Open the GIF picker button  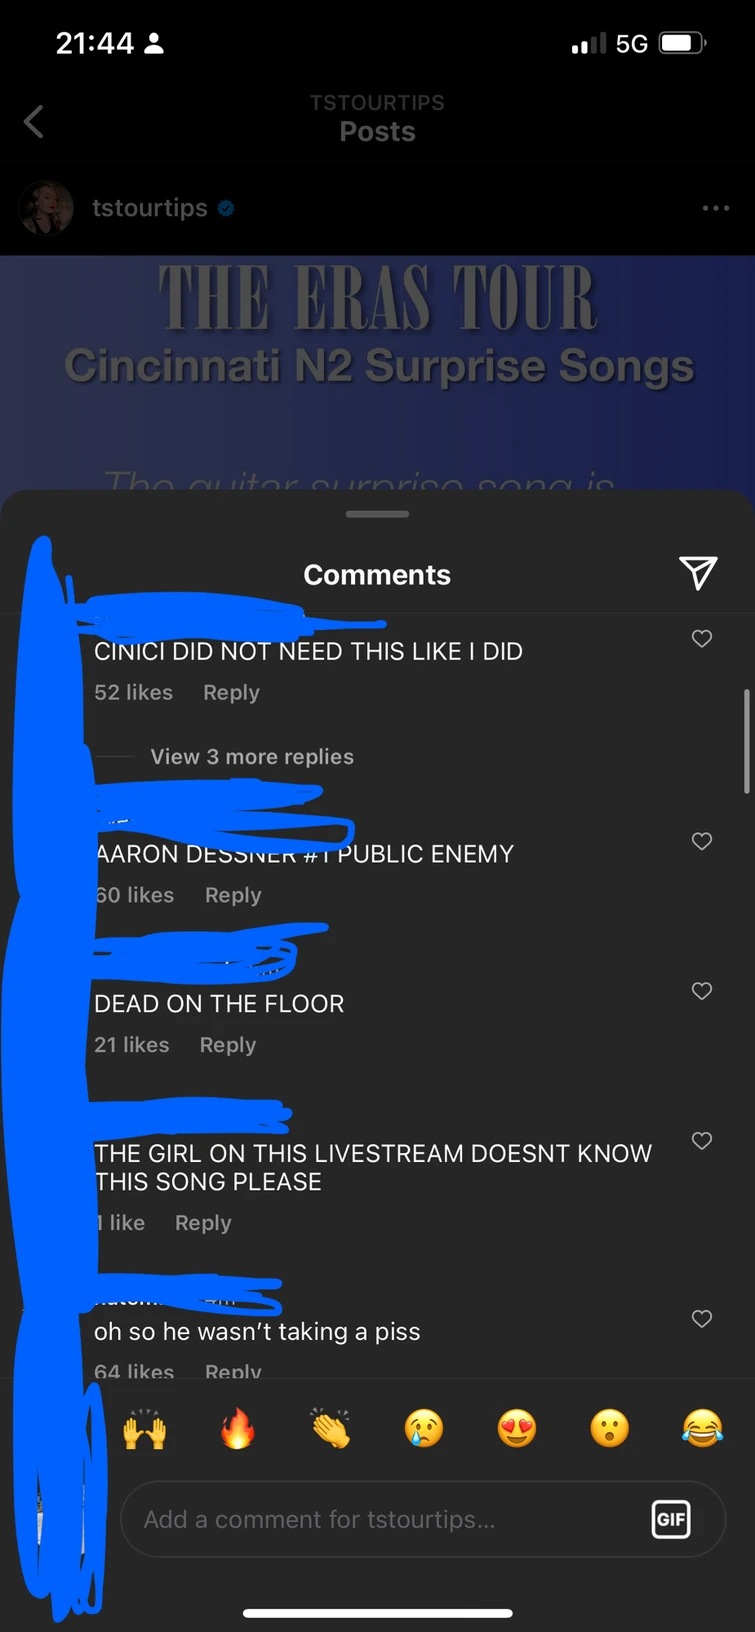(x=671, y=1520)
